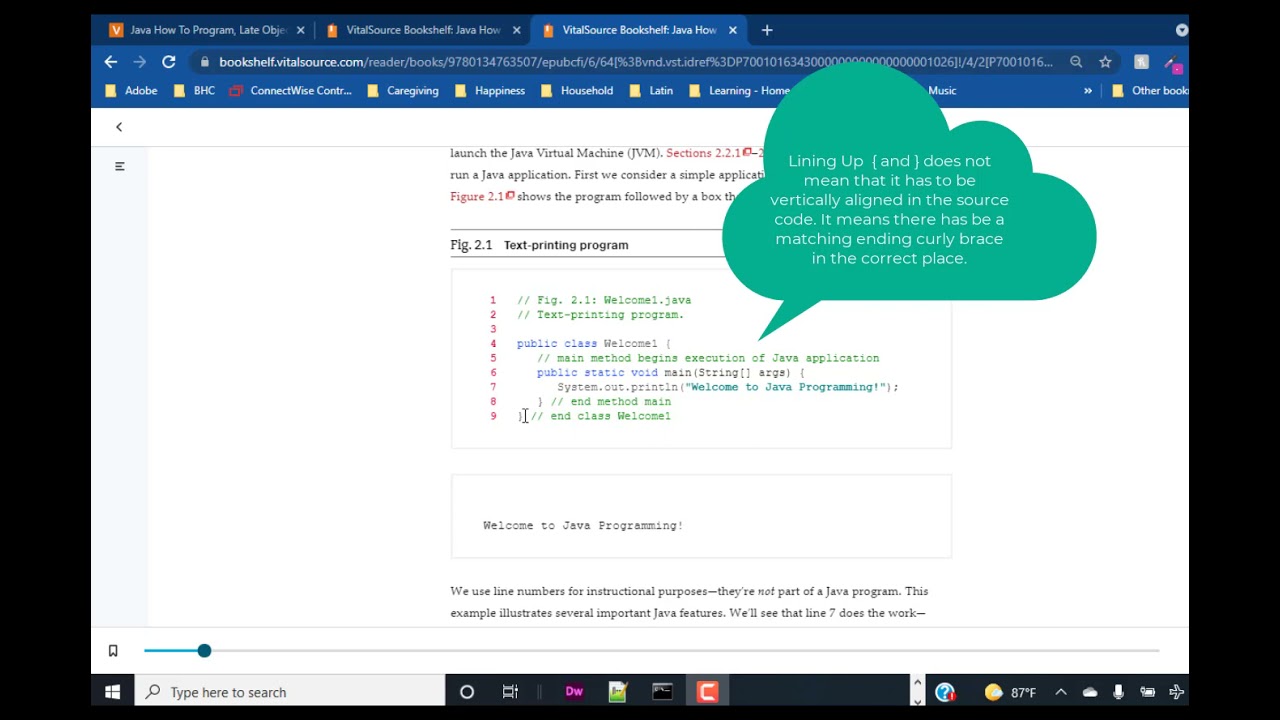
Task: Follow the Figure 2.1 link
Action: tap(482, 197)
